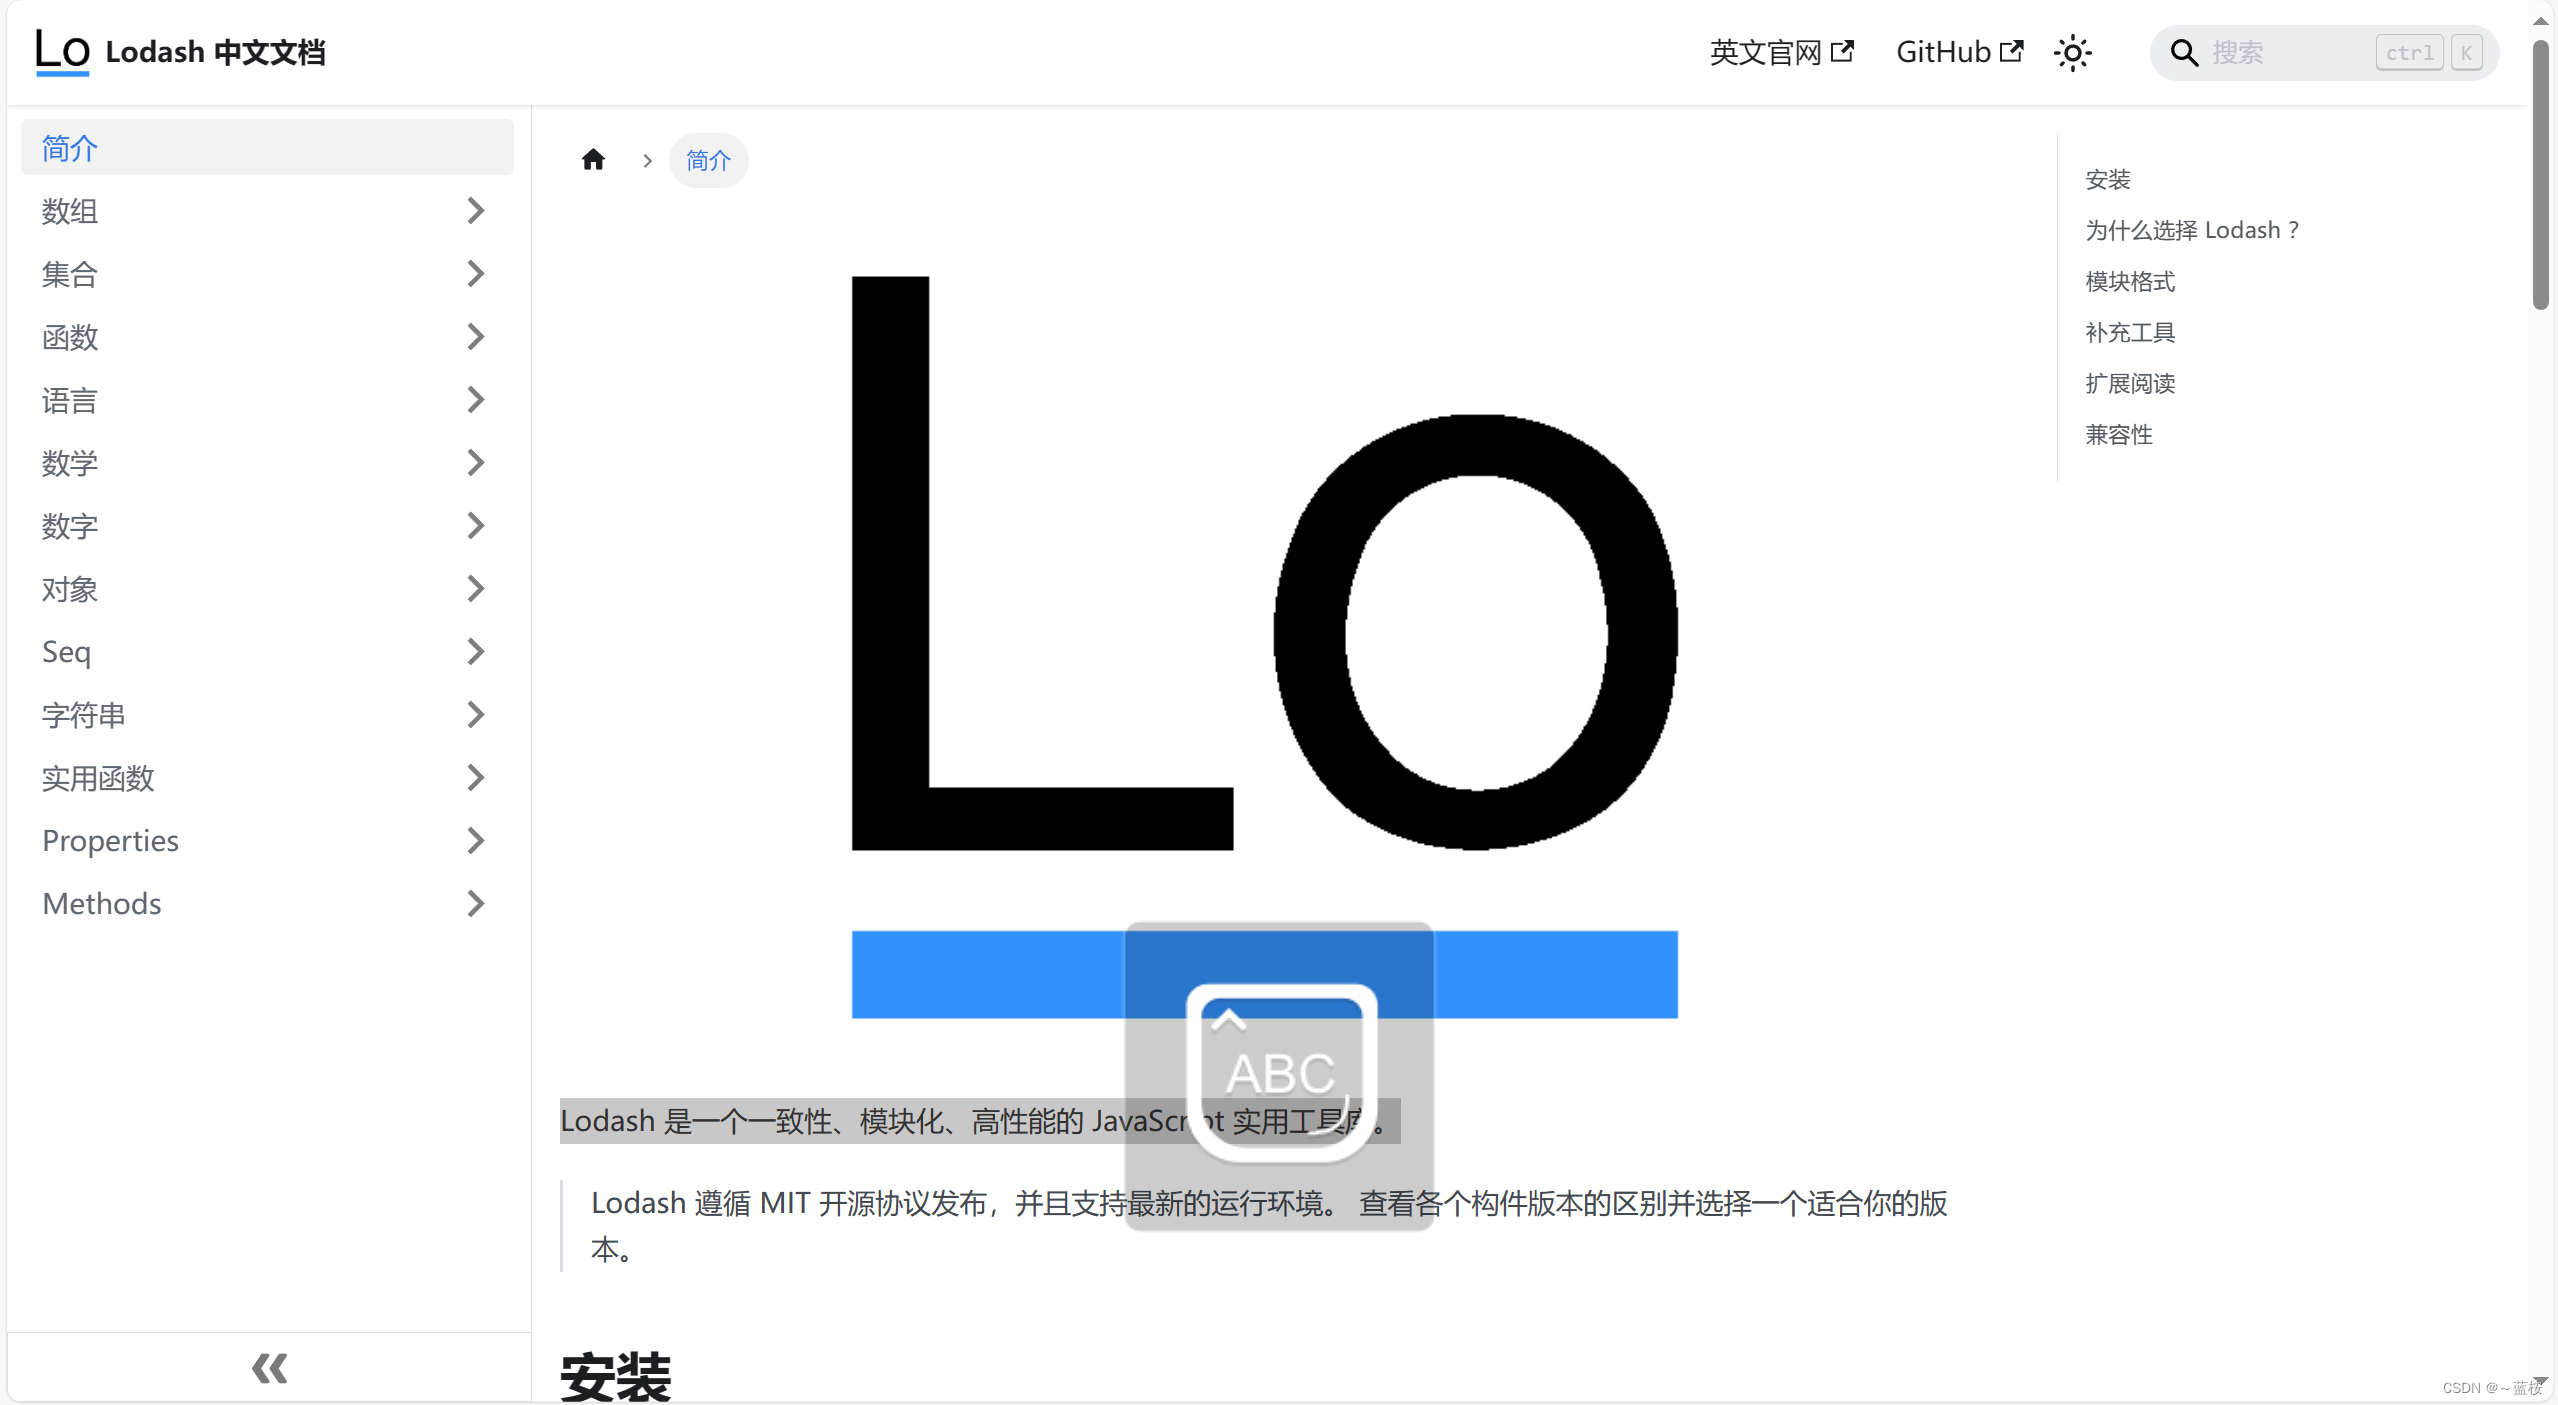Expand the Methods chevron
This screenshot has height=1405, width=2558.
[x=476, y=904]
